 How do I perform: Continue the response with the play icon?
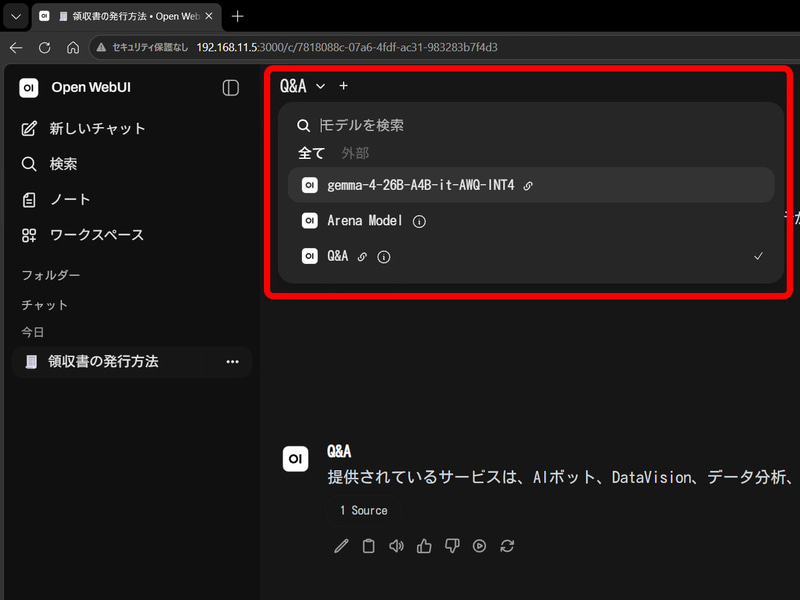coord(480,546)
